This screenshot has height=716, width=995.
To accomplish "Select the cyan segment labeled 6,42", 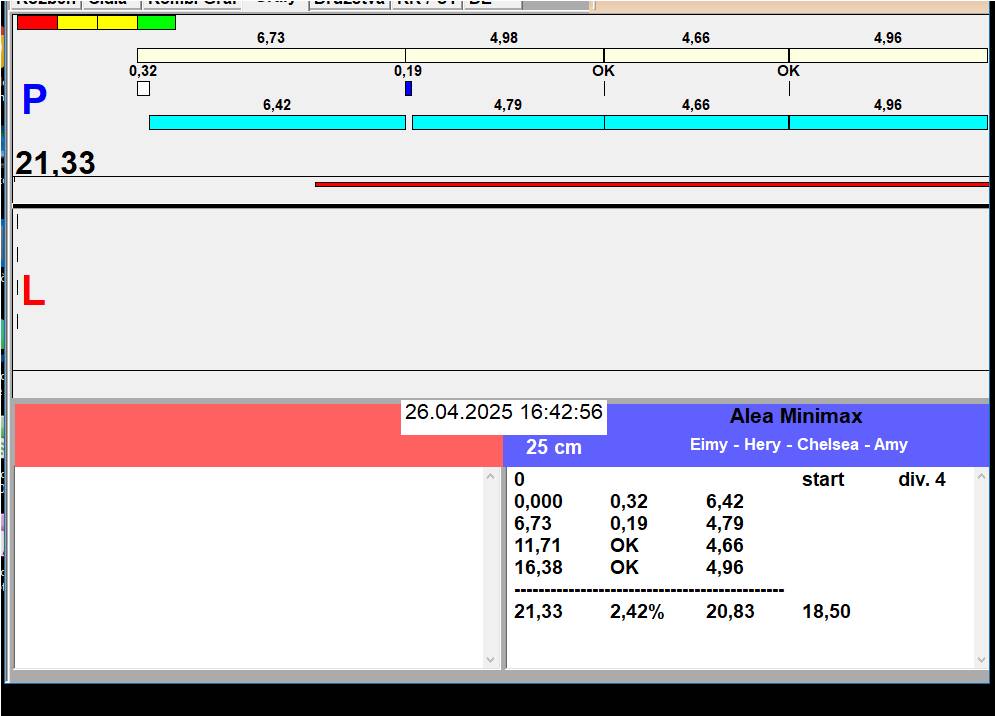I will [277, 122].
